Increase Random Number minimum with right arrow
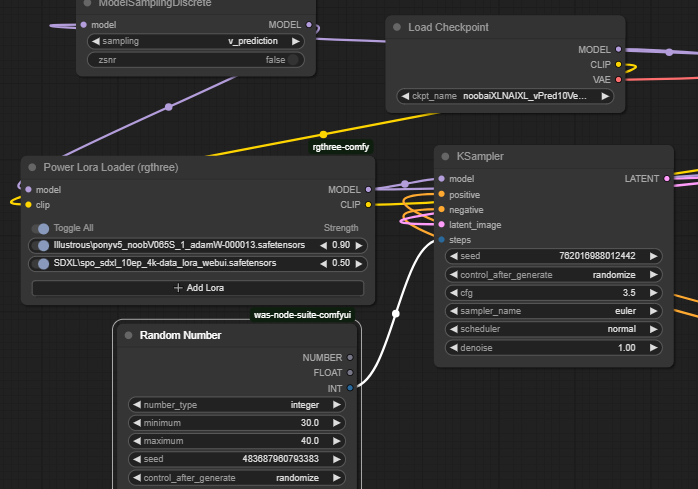Image resolution: width=698 pixels, height=489 pixels. tap(337, 423)
